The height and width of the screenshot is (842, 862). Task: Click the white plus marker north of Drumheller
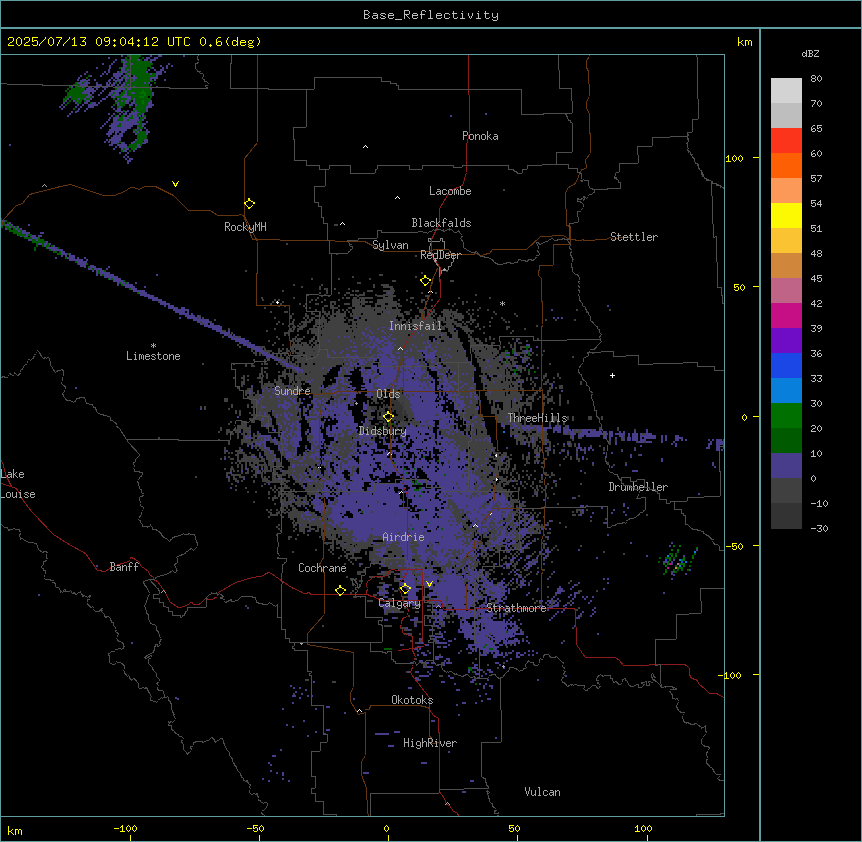(612, 375)
